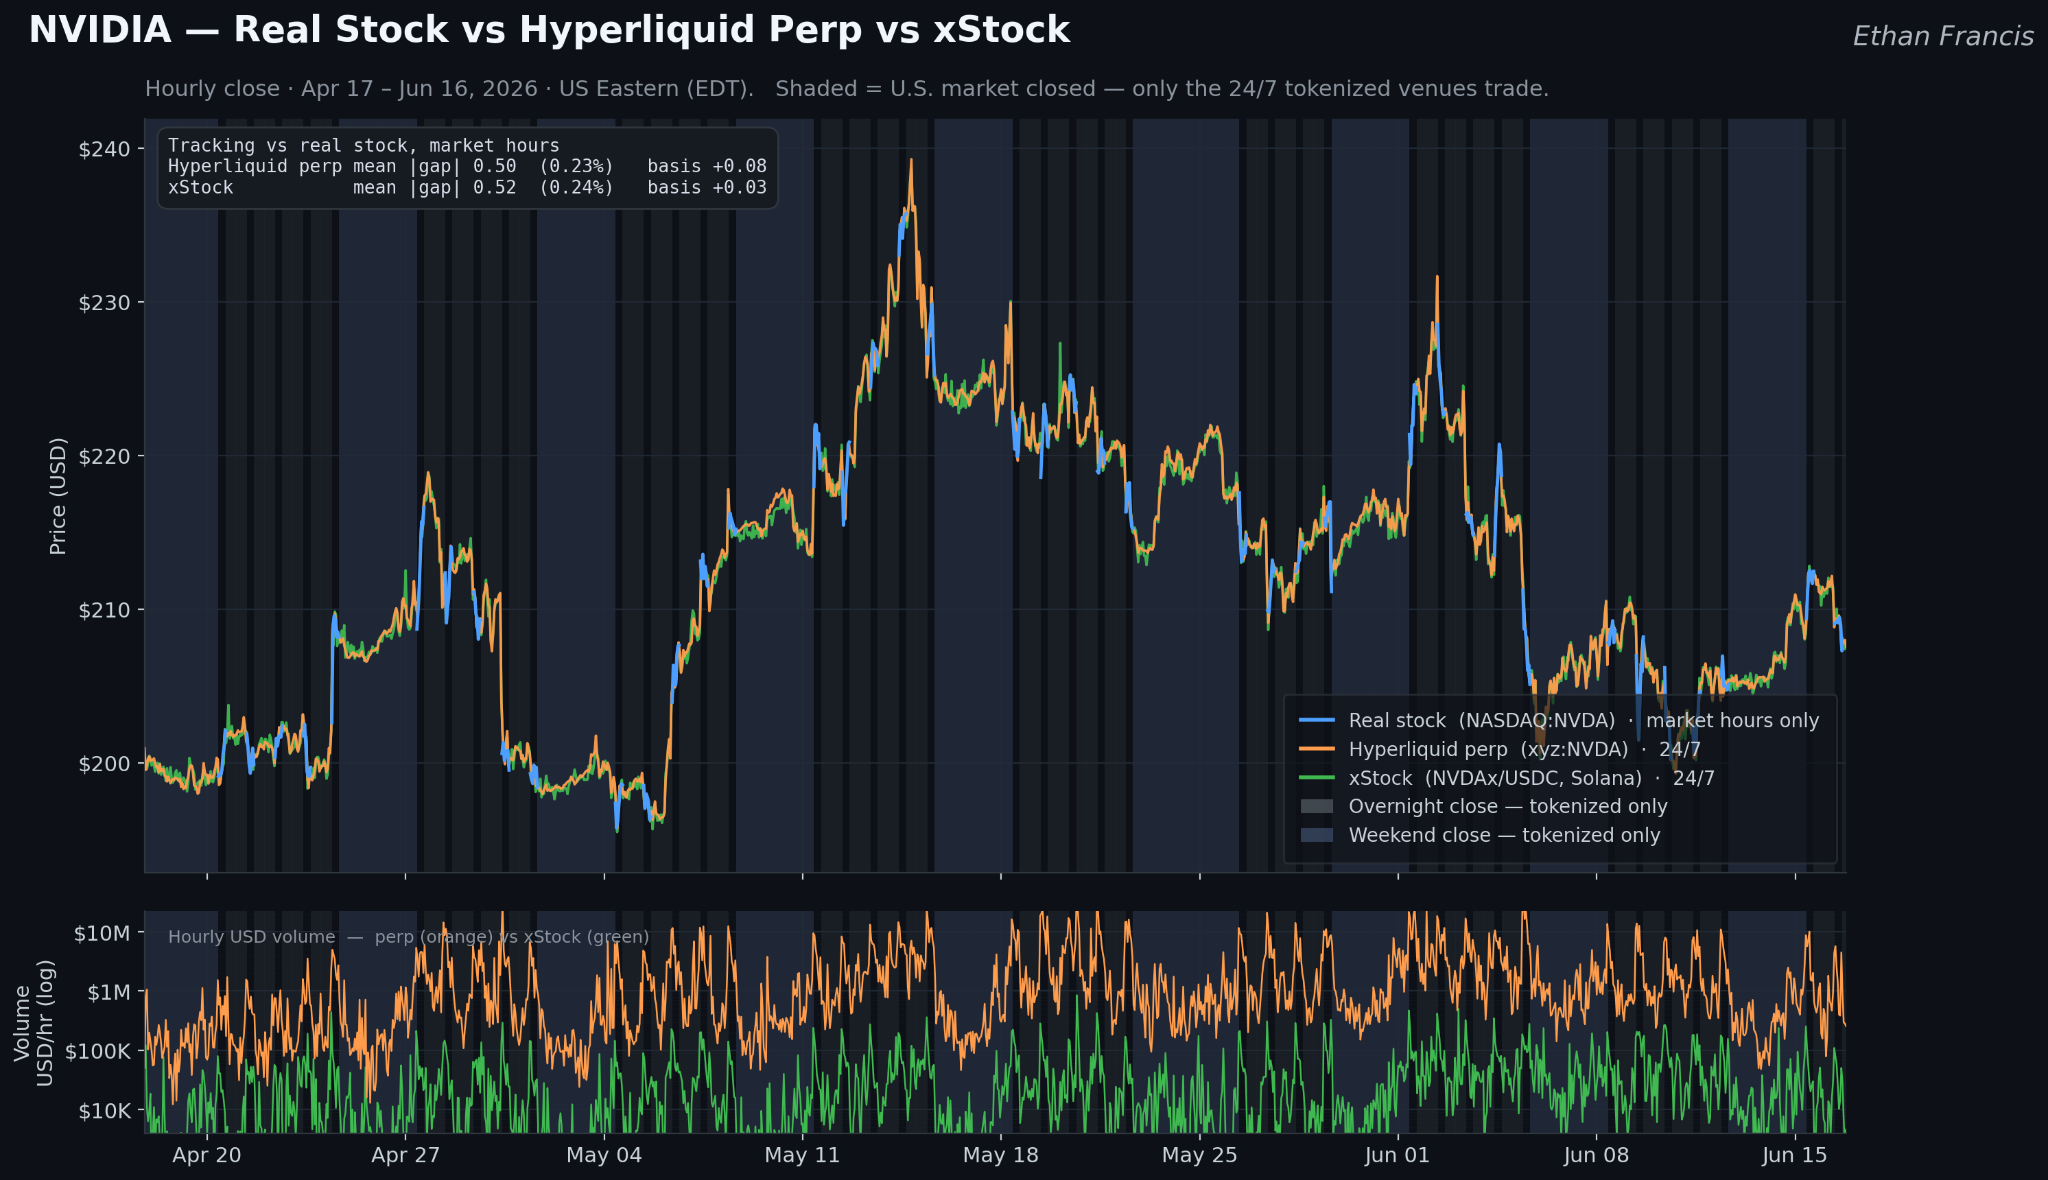Click the 'xStock mean |gap| 0.52' stats row
2048x1180 pixels.
[467, 187]
